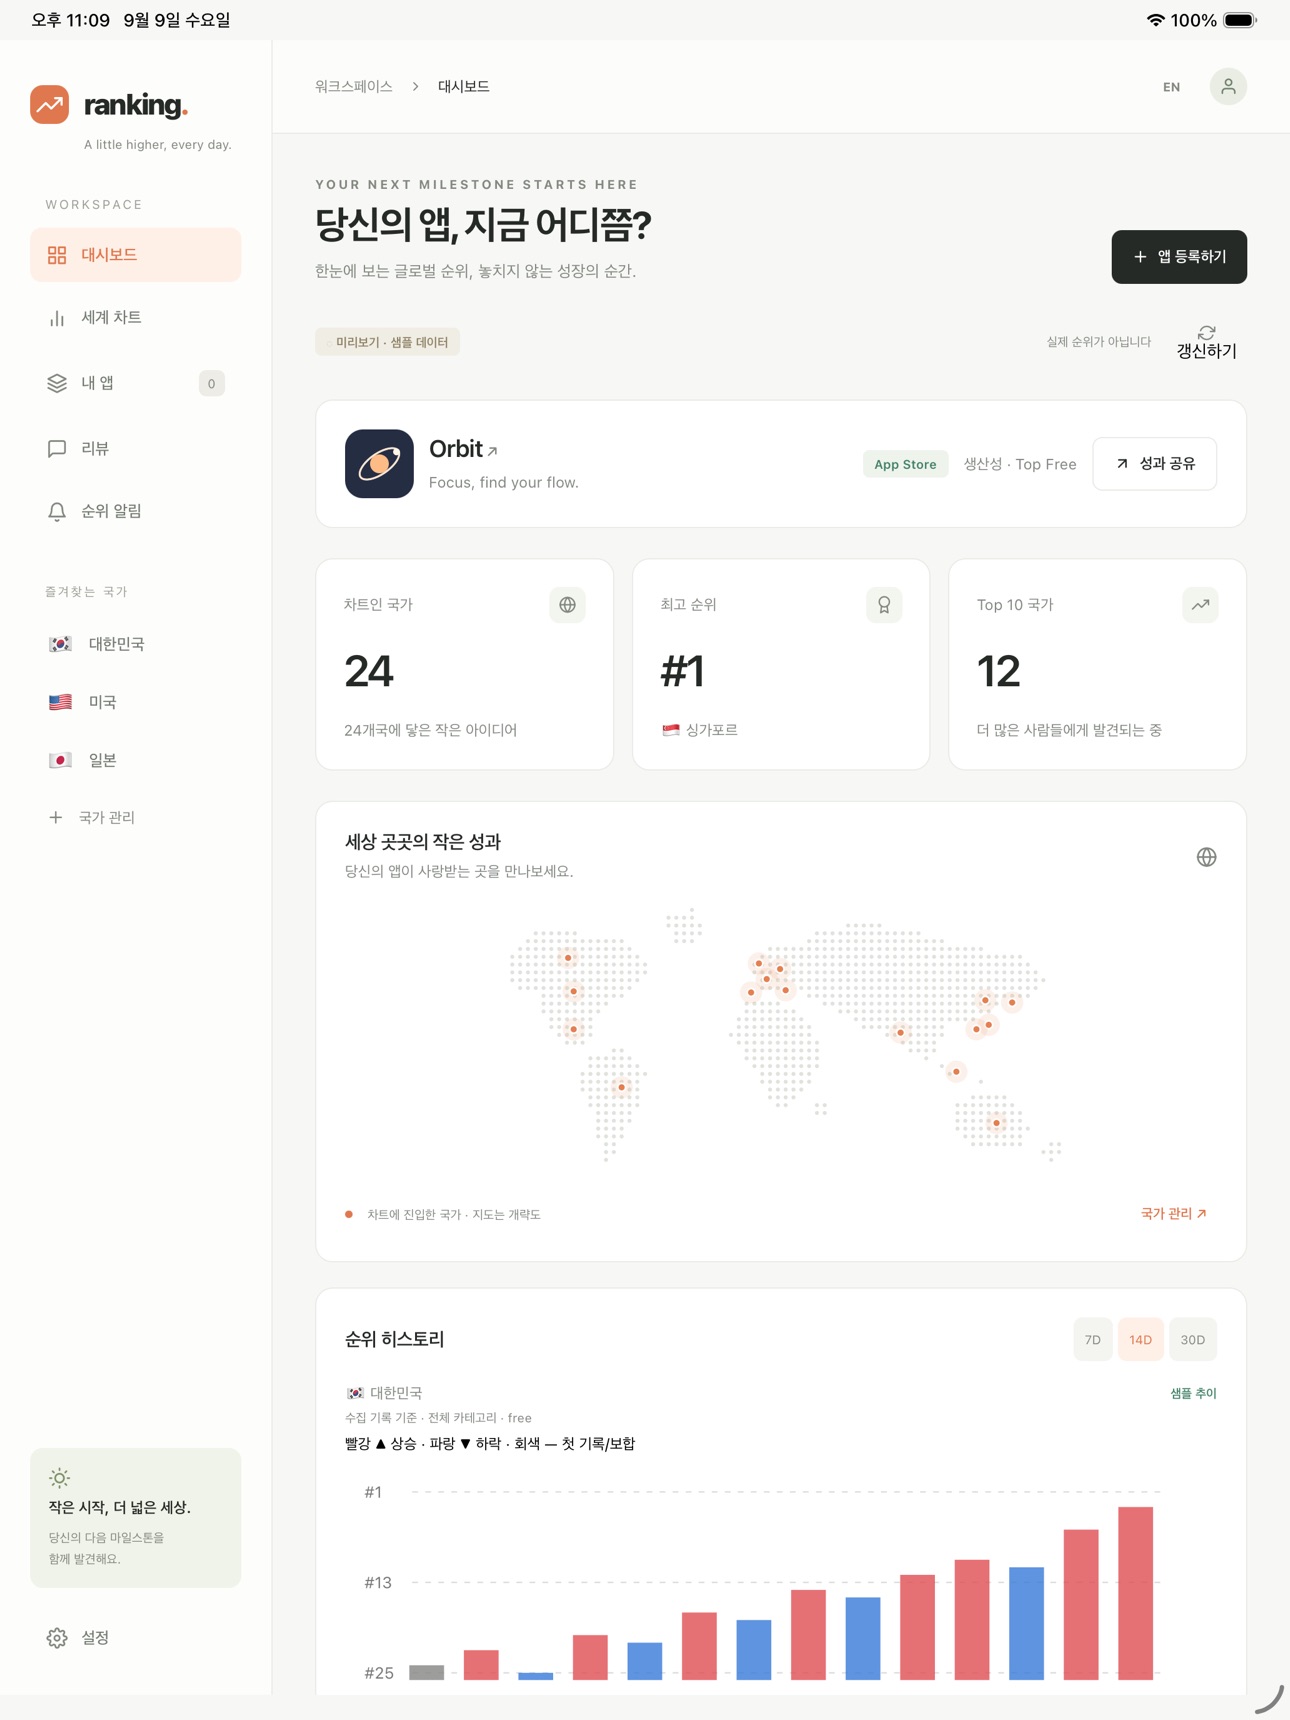Select the US flag 미국 favorite
The image size is (1290, 1720).
pos(60,702)
